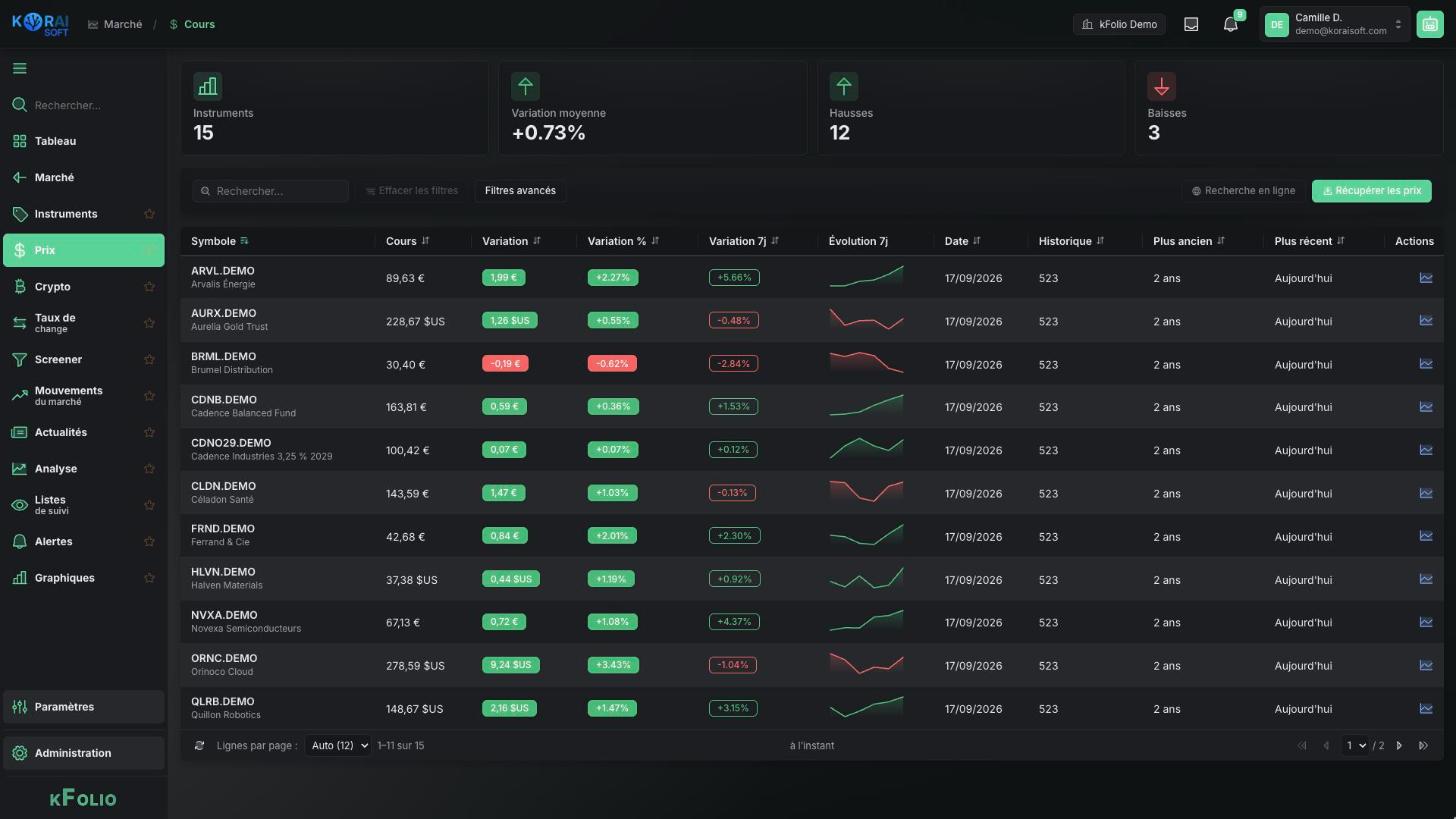Click Récupérer les prix button
Image resolution: width=1456 pixels, height=819 pixels.
coord(1371,191)
